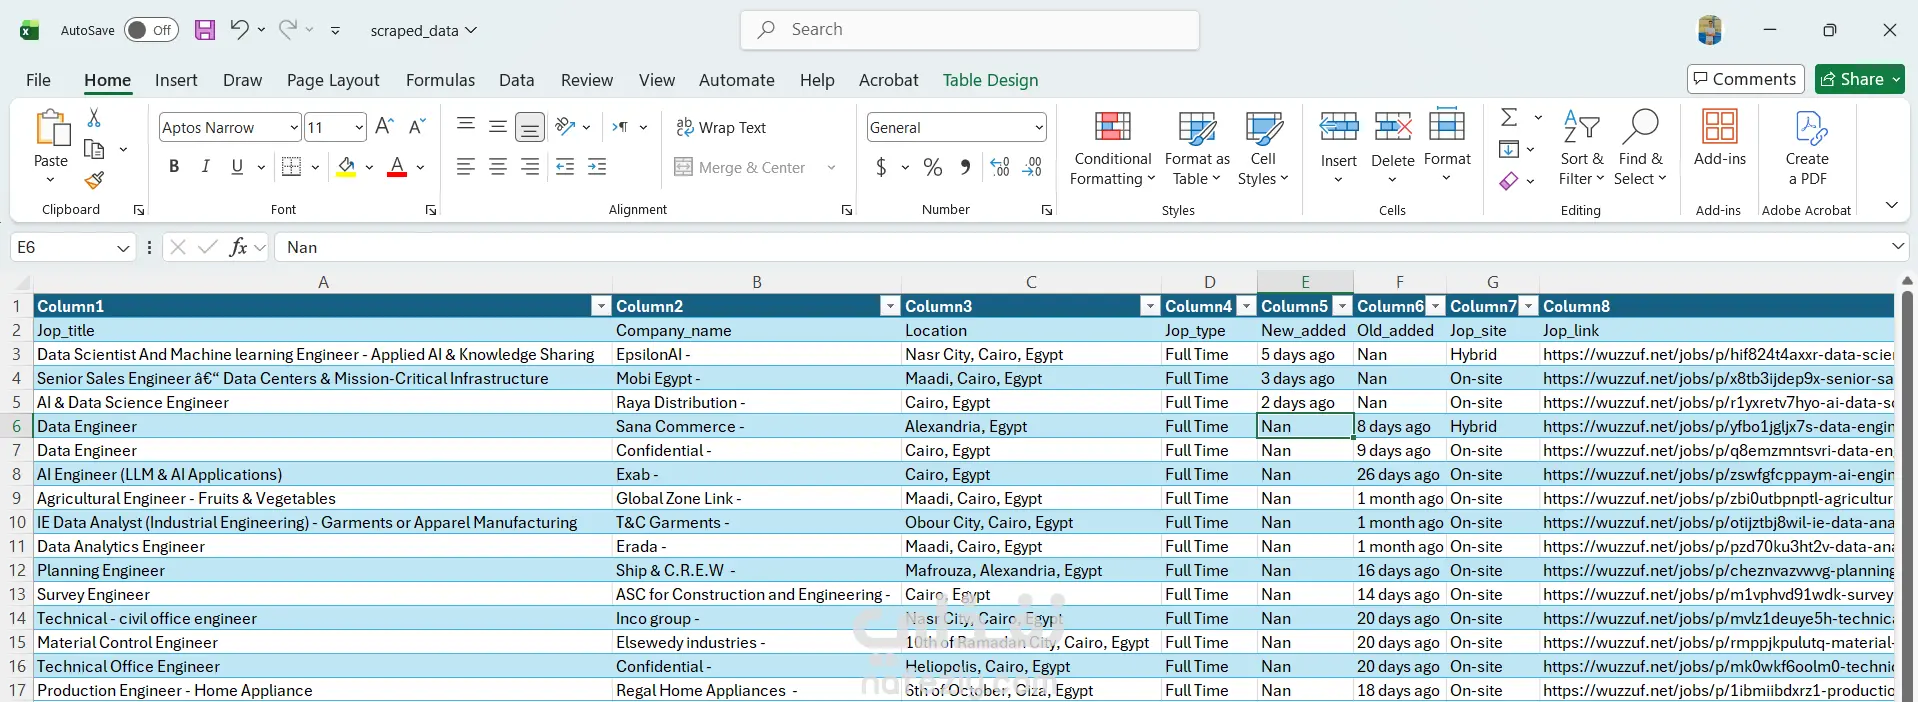Open the font size dropdown
Viewport: 1918px width, 702px height.
(359, 127)
